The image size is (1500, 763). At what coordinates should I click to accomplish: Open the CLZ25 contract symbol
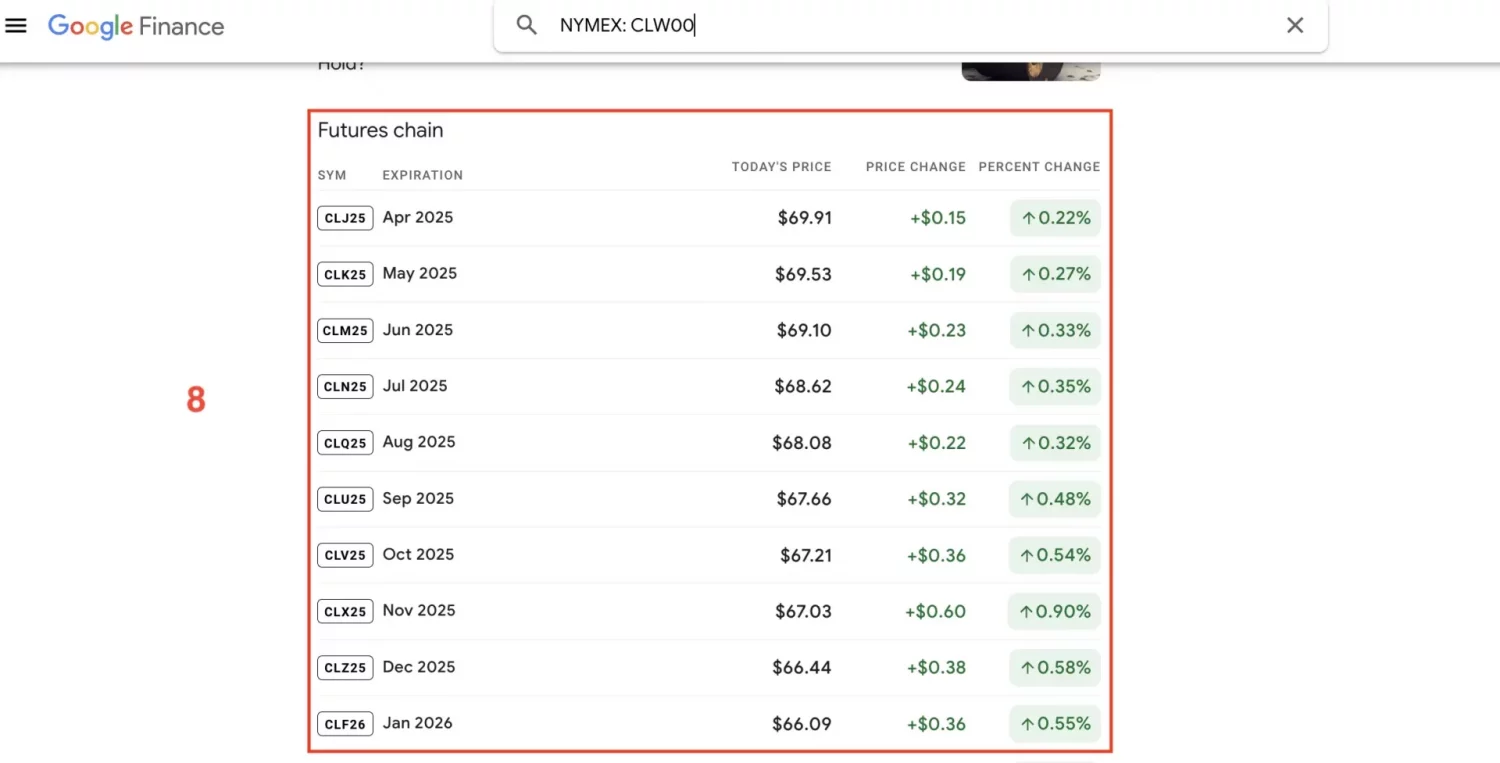[x=345, y=667]
